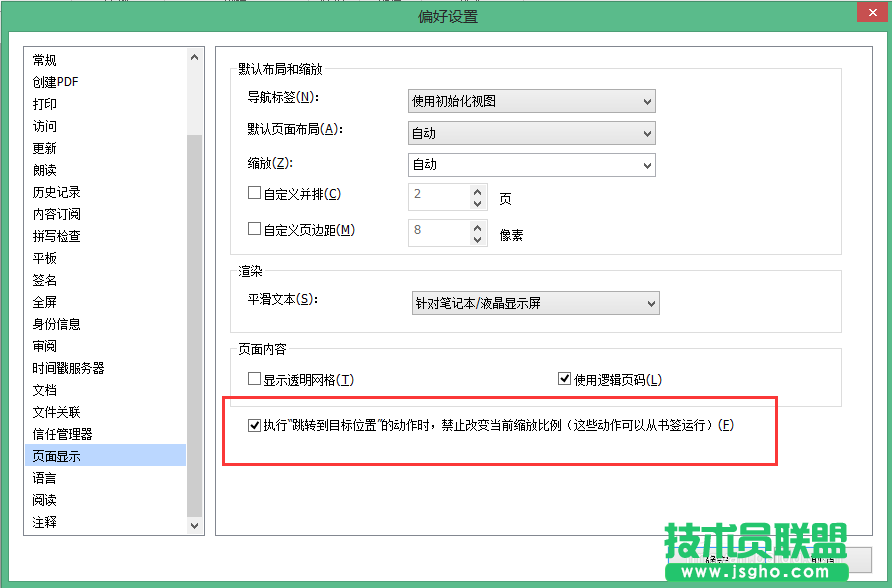Increase the 自定义并排 pages value
The width and height of the screenshot is (892, 588).
coord(478,192)
